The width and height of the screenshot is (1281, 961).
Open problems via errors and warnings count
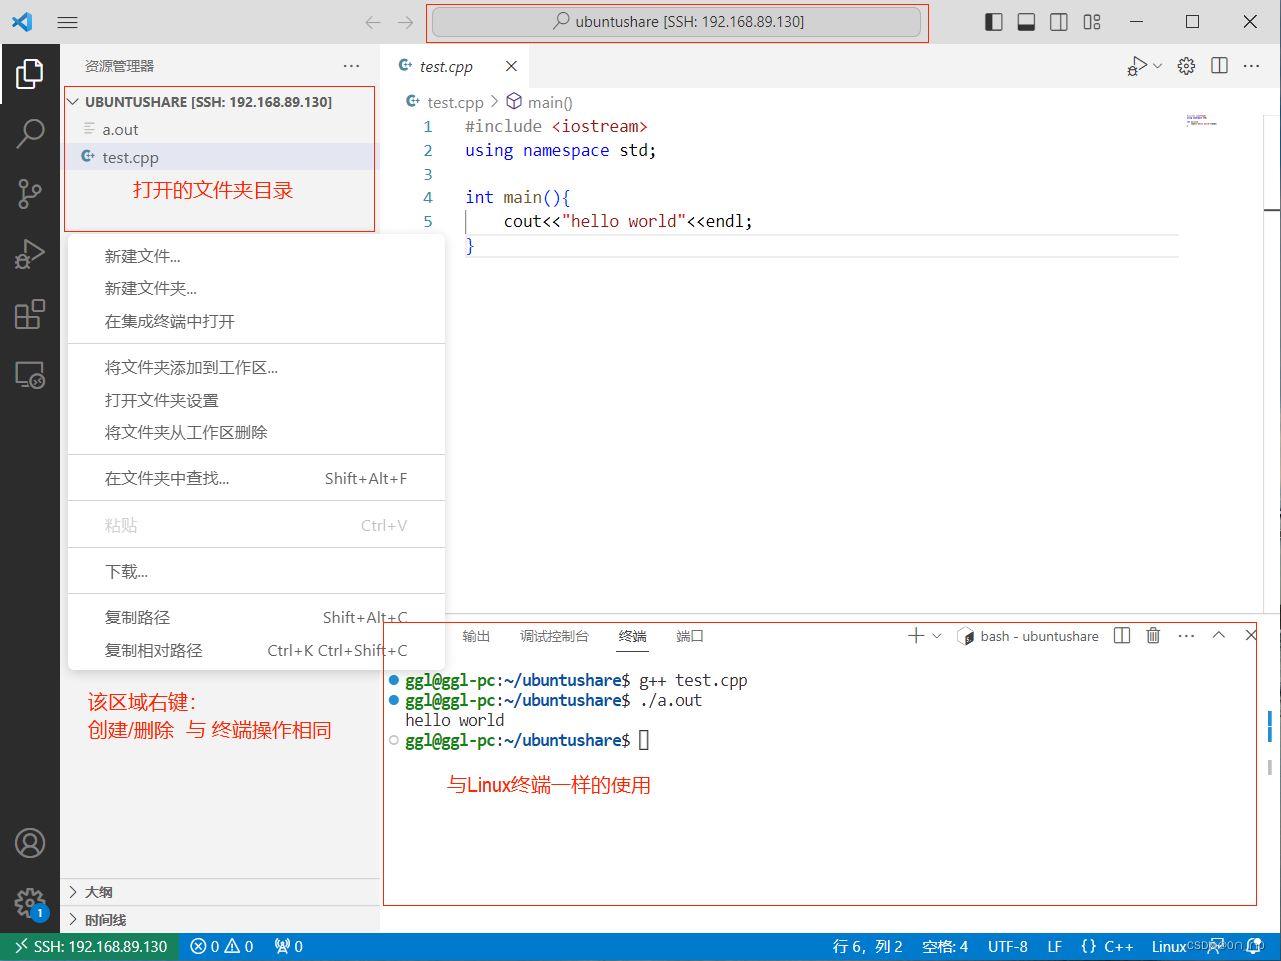[222, 947]
